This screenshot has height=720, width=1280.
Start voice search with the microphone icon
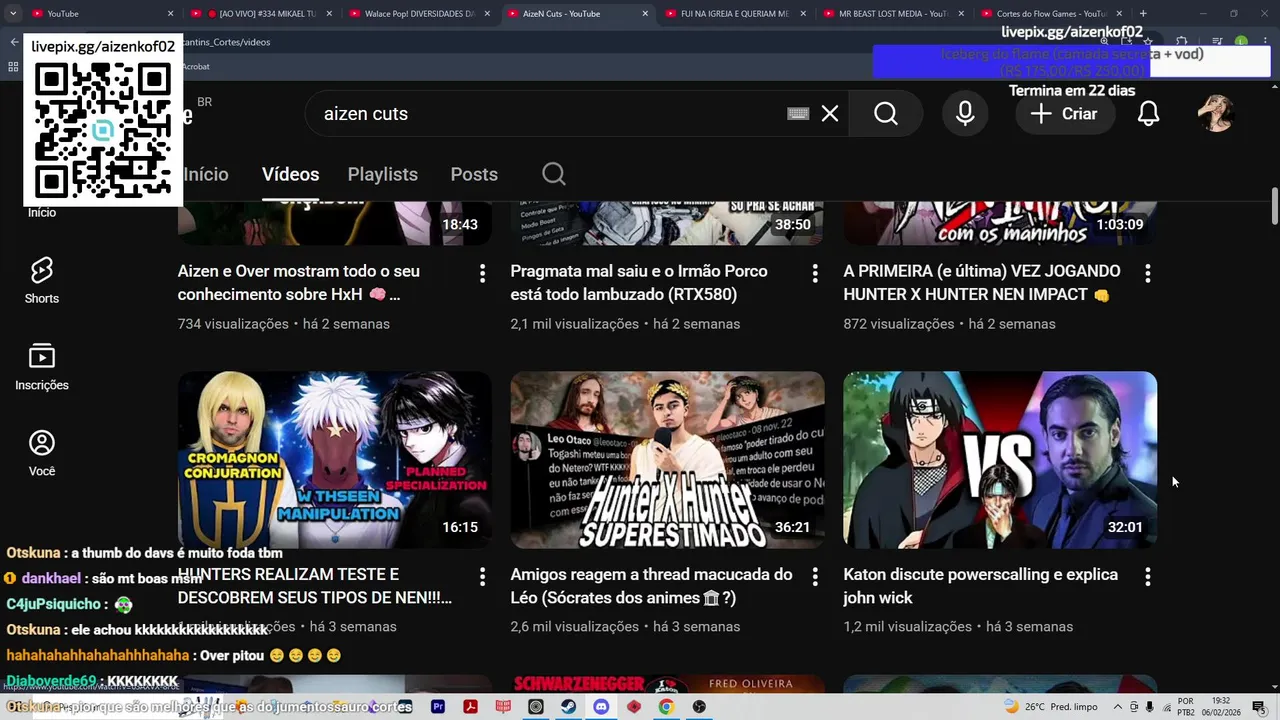pos(965,114)
